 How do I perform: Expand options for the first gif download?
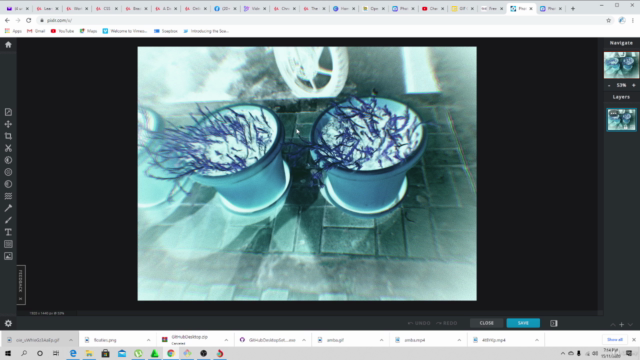[71, 340]
